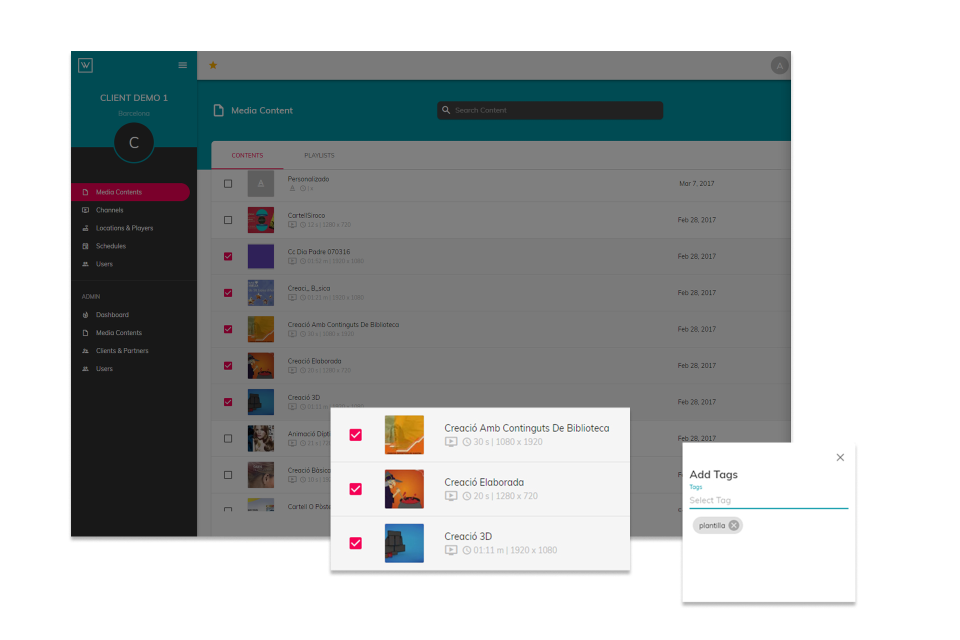The height and width of the screenshot is (640, 960).
Task: Click the W logo icon in sidebar
Action: (x=86, y=65)
